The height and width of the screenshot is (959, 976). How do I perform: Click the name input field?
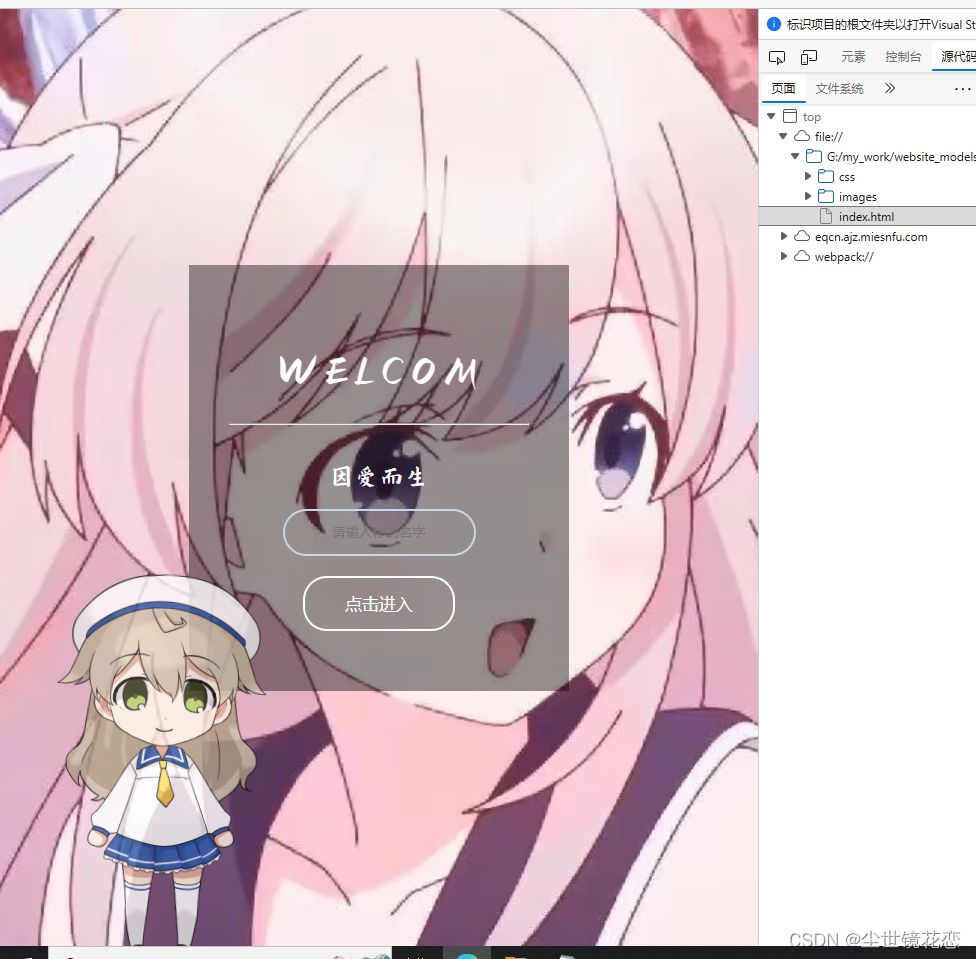[x=379, y=532]
